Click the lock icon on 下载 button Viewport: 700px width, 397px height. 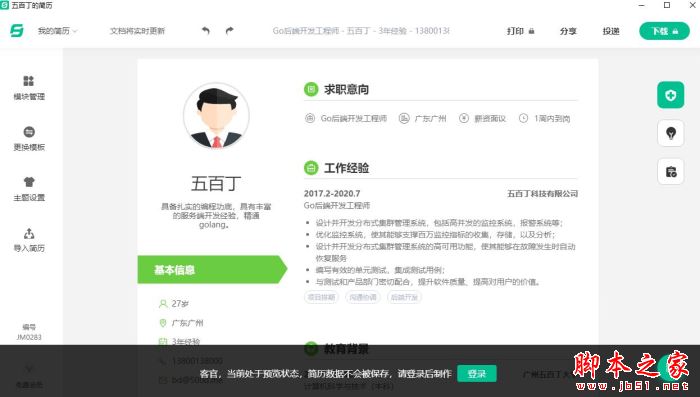pyautogui.click(x=675, y=31)
